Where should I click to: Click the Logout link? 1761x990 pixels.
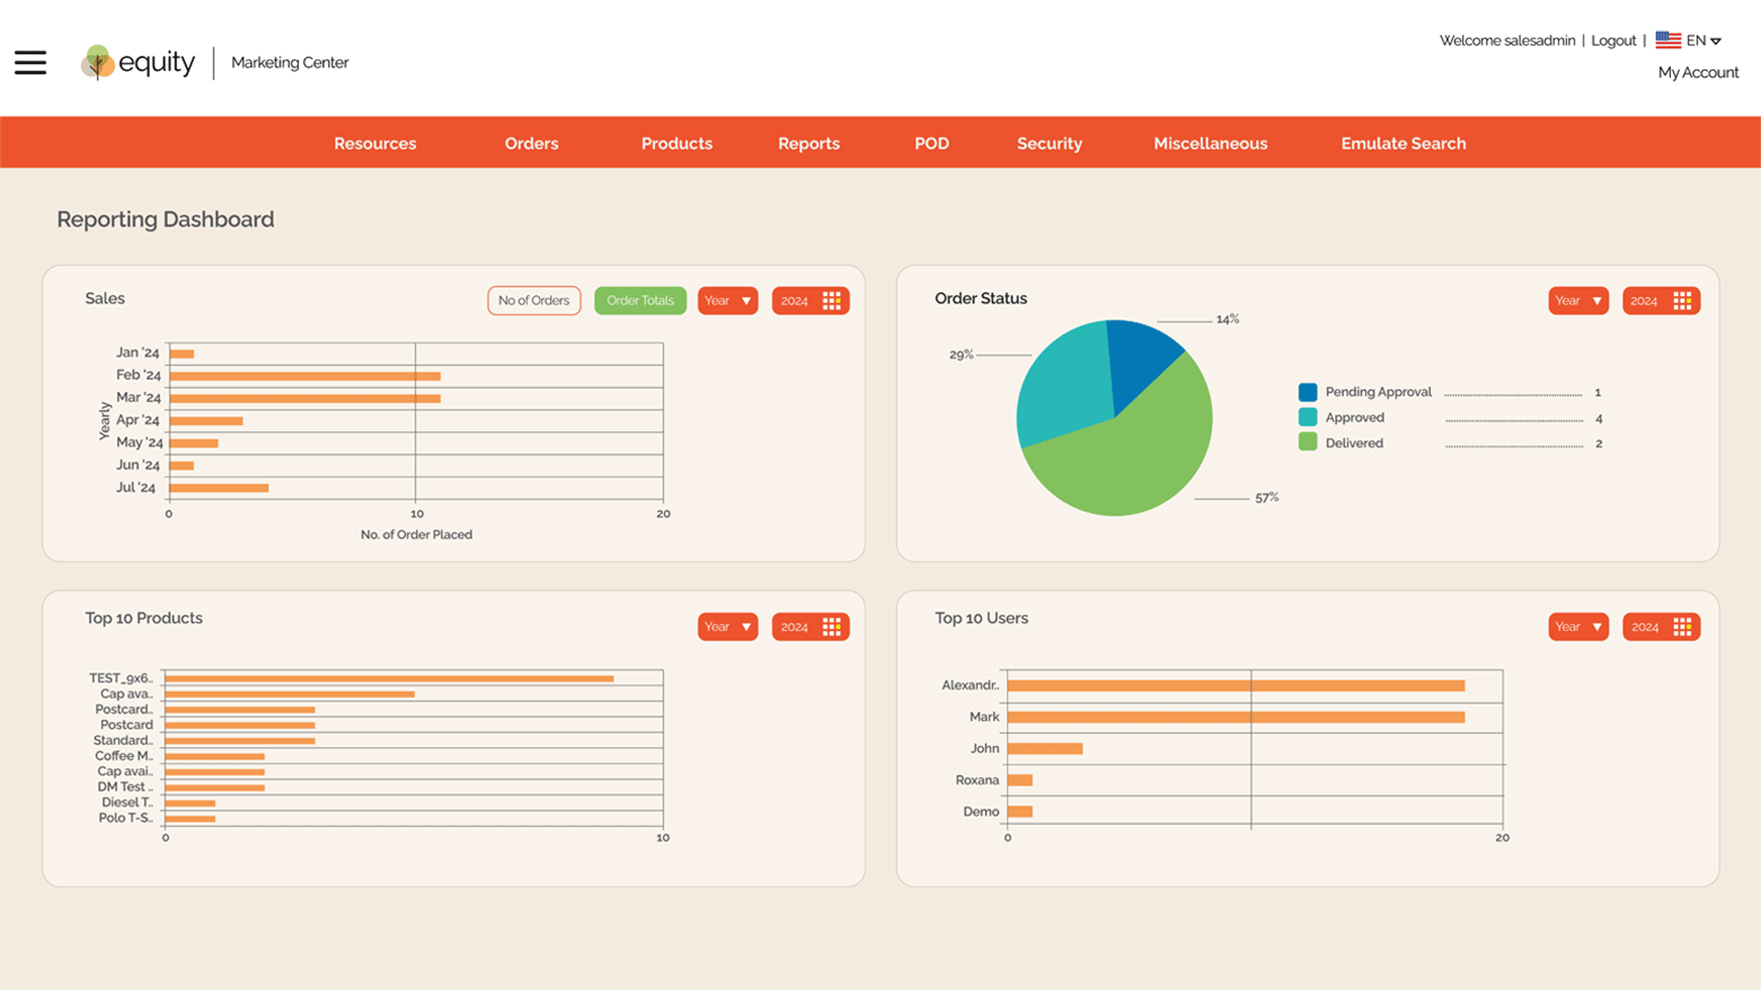tap(1613, 40)
